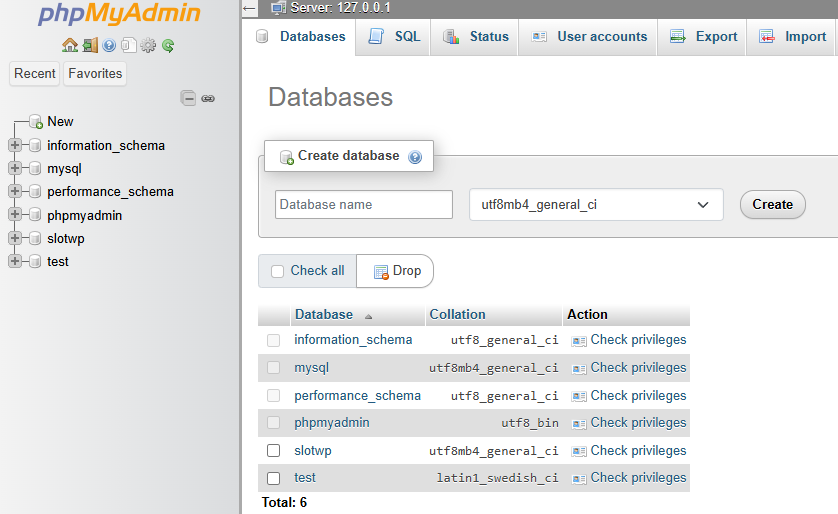This screenshot has width=838, height=514.
Task: Click the log out door icon
Action: coord(90,45)
